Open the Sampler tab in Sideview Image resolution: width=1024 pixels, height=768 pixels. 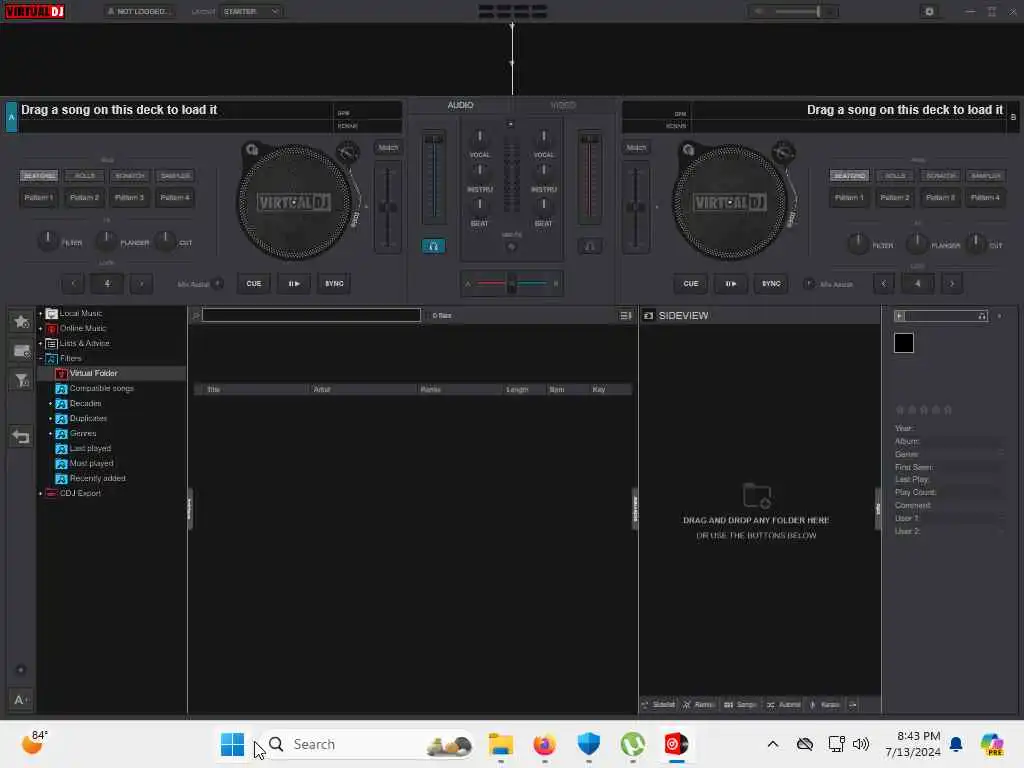click(x=740, y=705)
